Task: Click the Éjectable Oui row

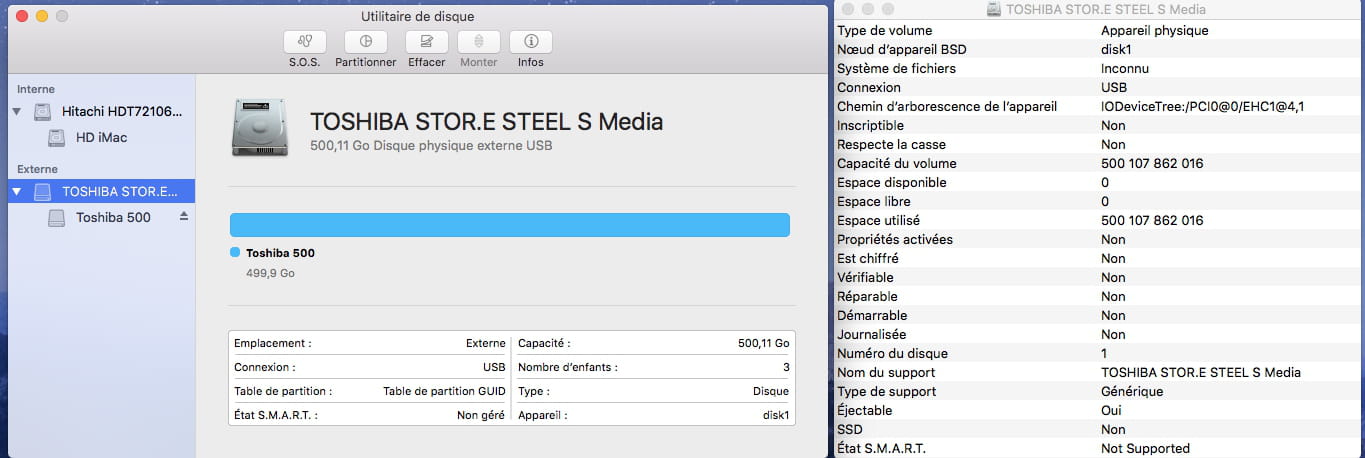Action: [x=1099, y=410]
